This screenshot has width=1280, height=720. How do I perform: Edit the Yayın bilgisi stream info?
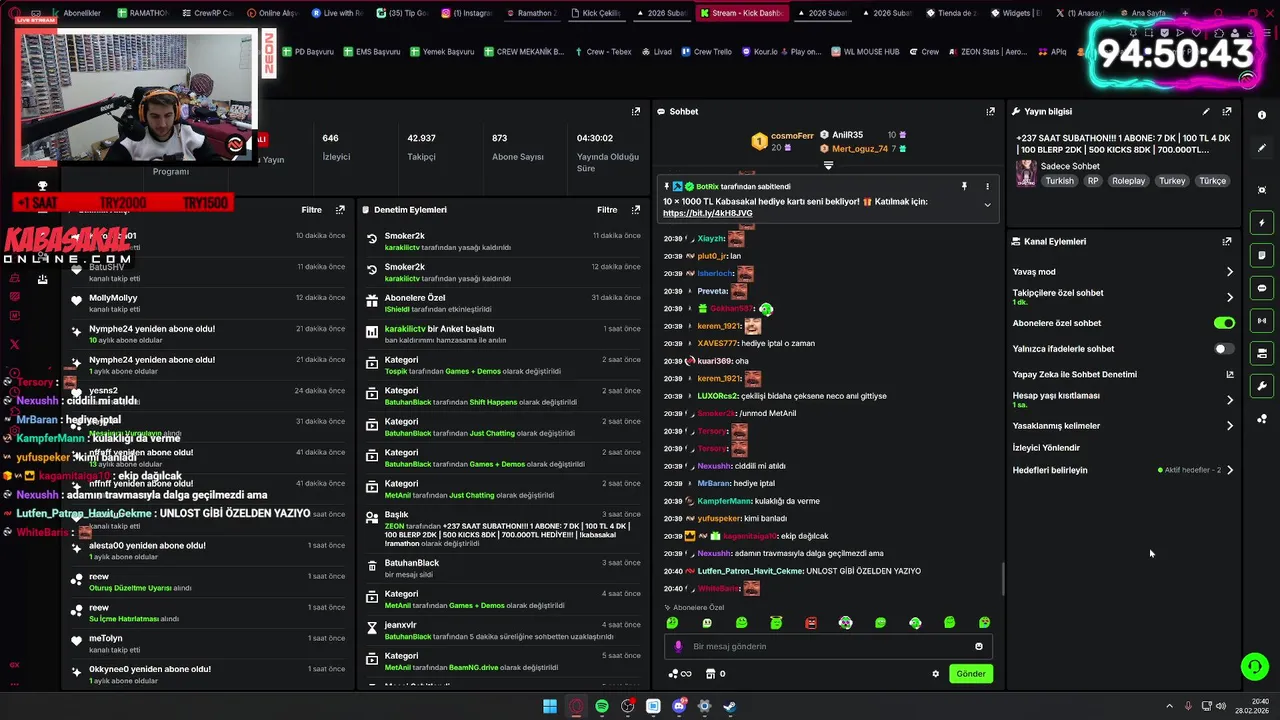[1206, 111]
